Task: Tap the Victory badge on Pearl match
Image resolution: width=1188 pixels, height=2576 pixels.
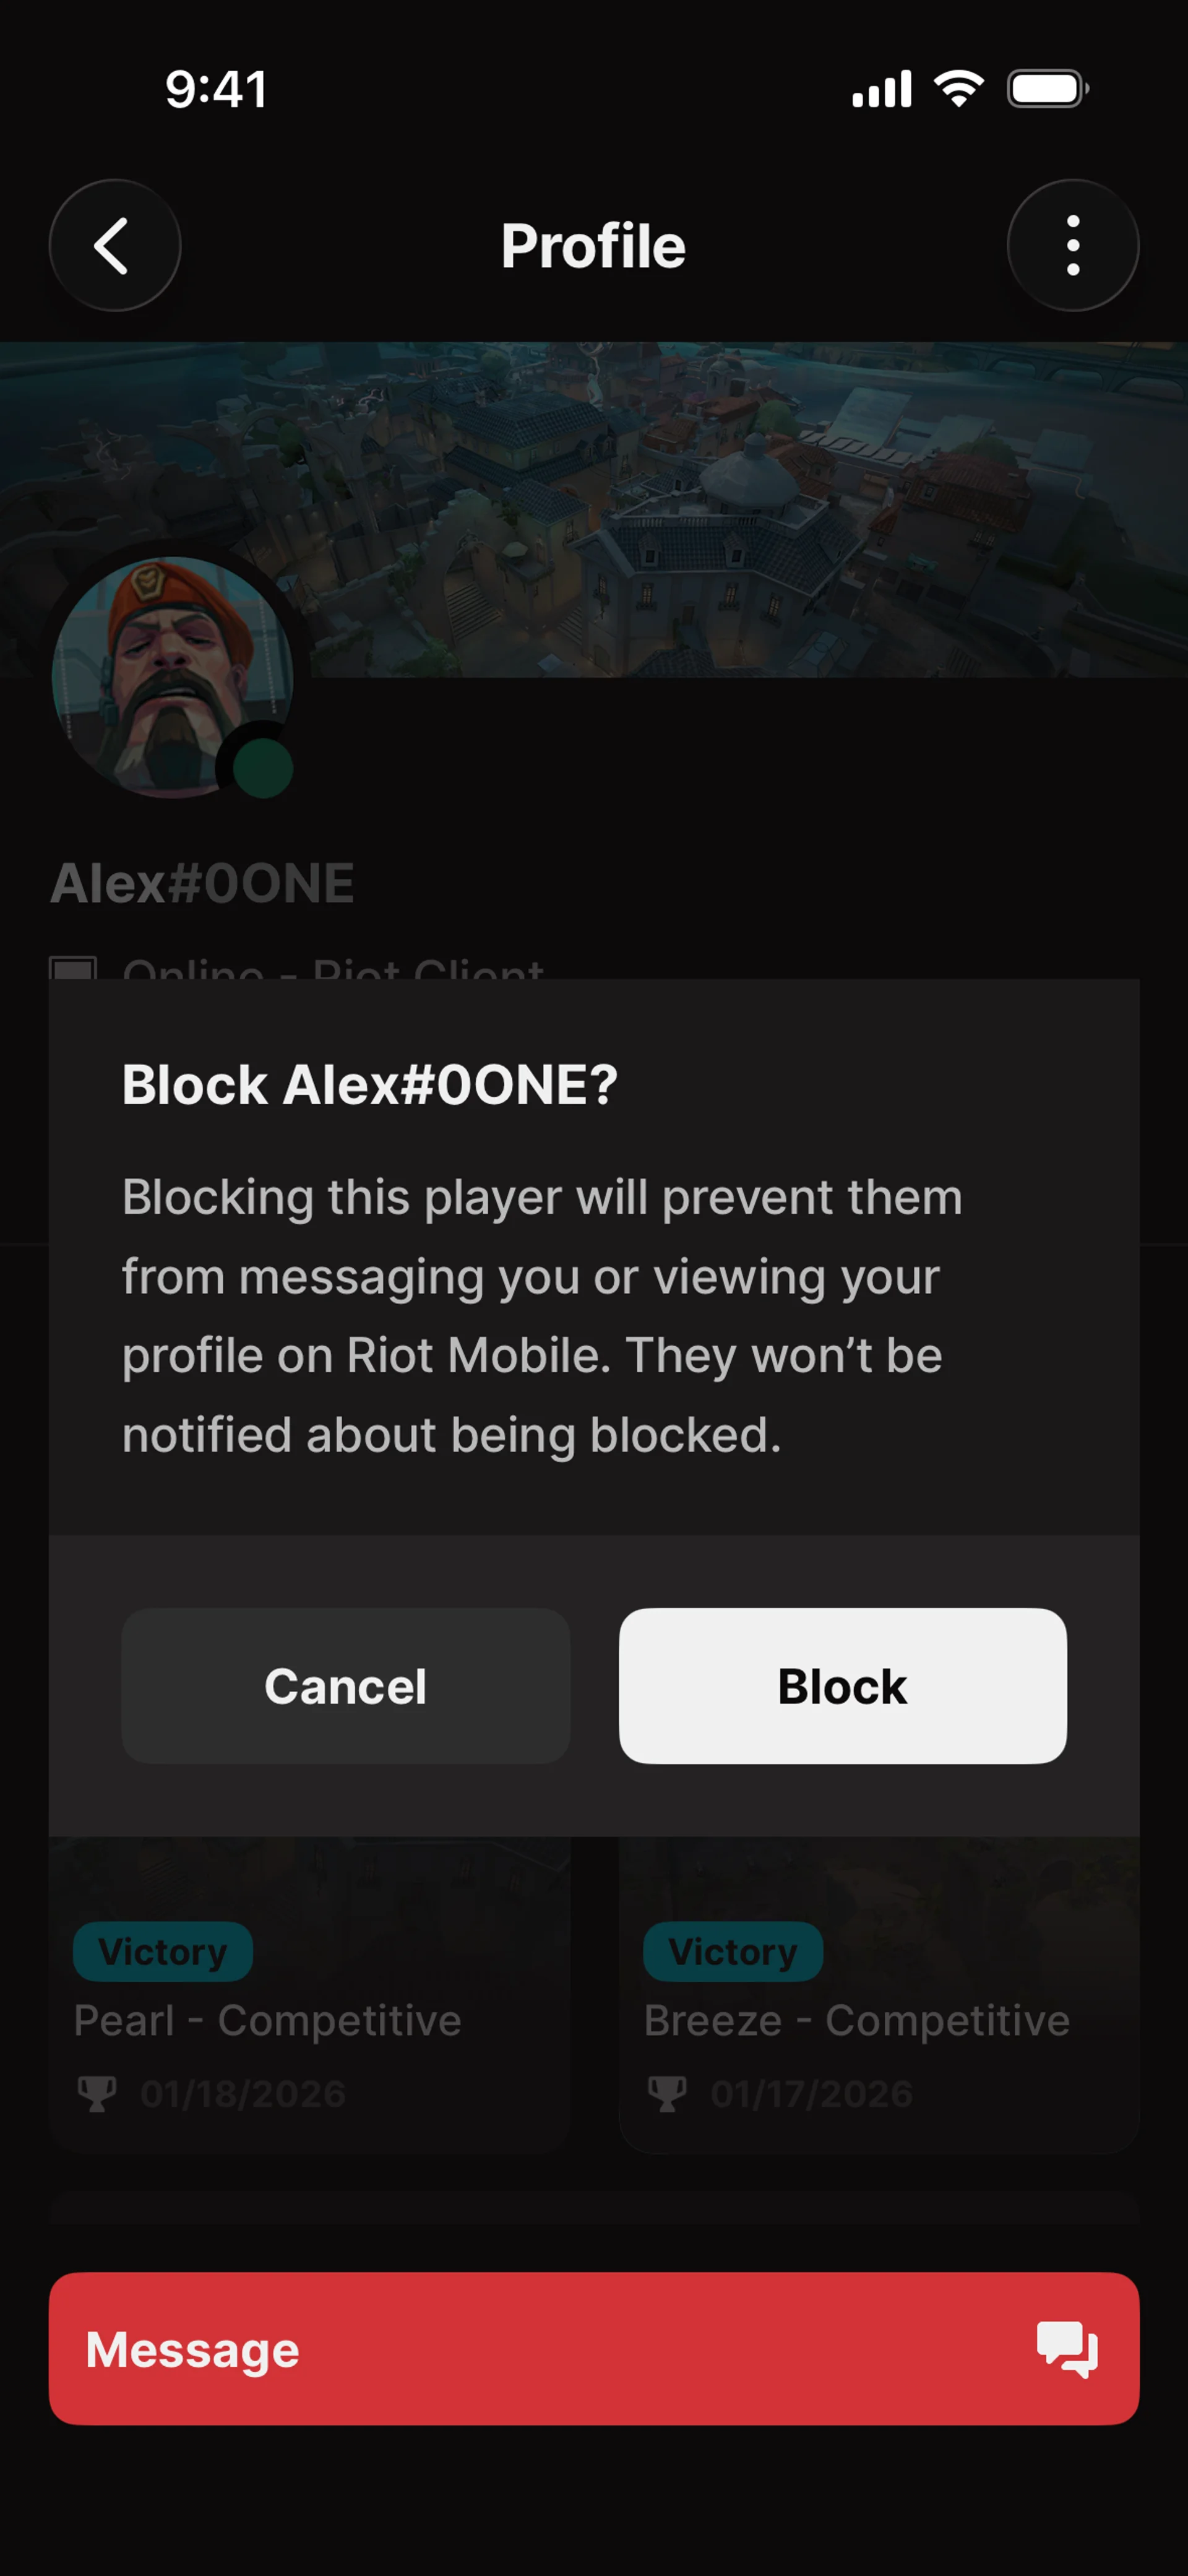Action: click(x=163, y=1951)
